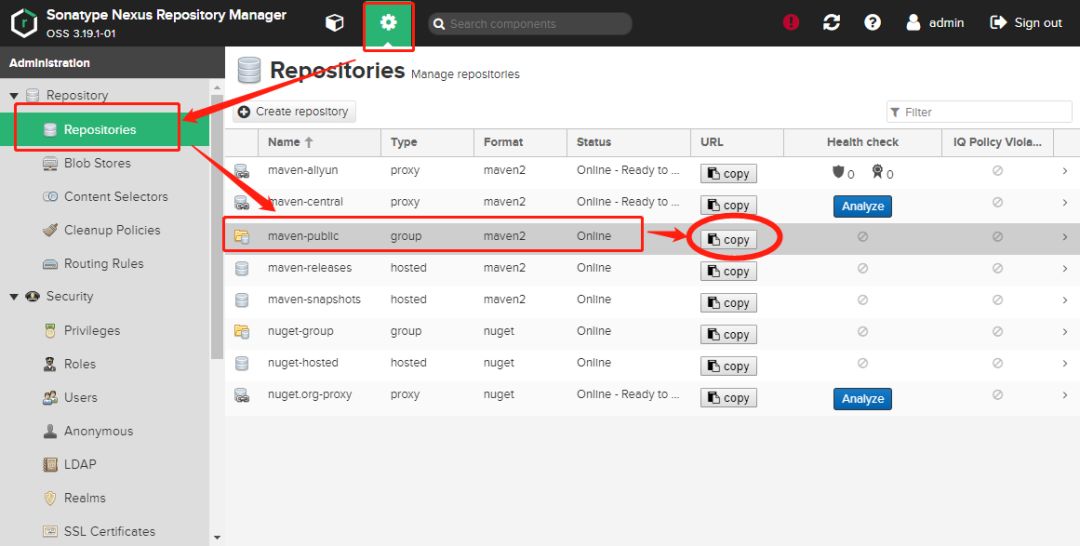Screen dimensions: 1080x546
Task: Open LDAP settings
Action: pyautogui.click(x=79, y=464)
